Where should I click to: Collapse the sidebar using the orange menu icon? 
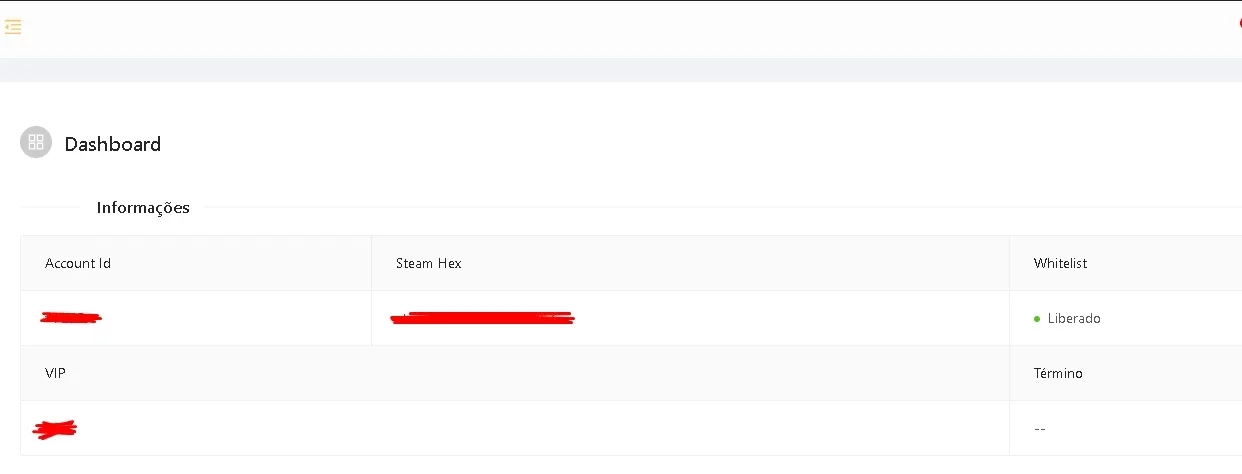[x=13, y=28]
